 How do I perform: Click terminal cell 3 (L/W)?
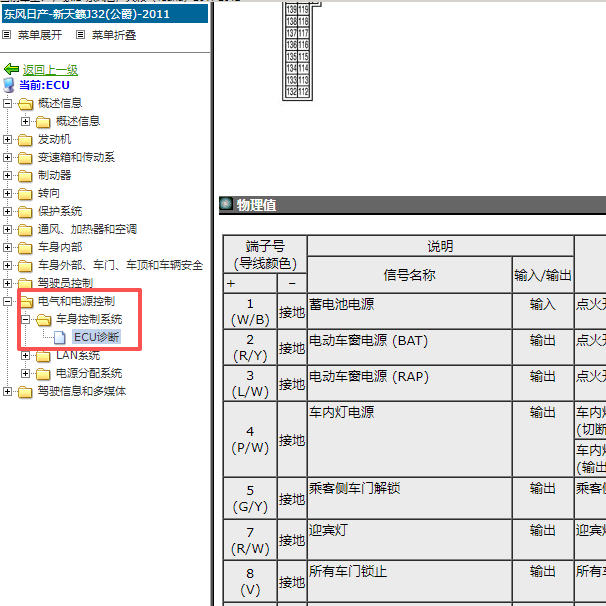tap(250, 383)
